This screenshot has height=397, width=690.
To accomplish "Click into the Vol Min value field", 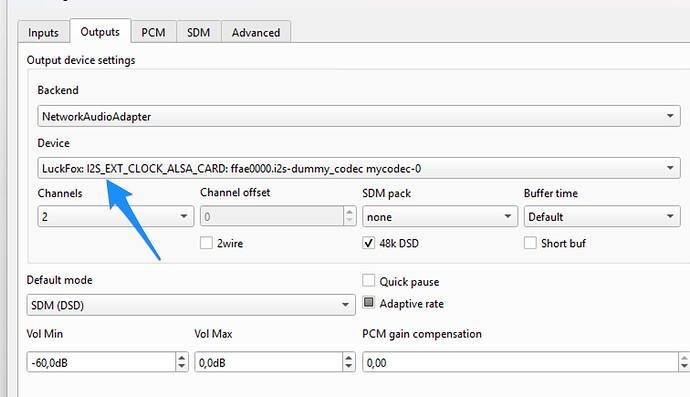I will (101, 362).
